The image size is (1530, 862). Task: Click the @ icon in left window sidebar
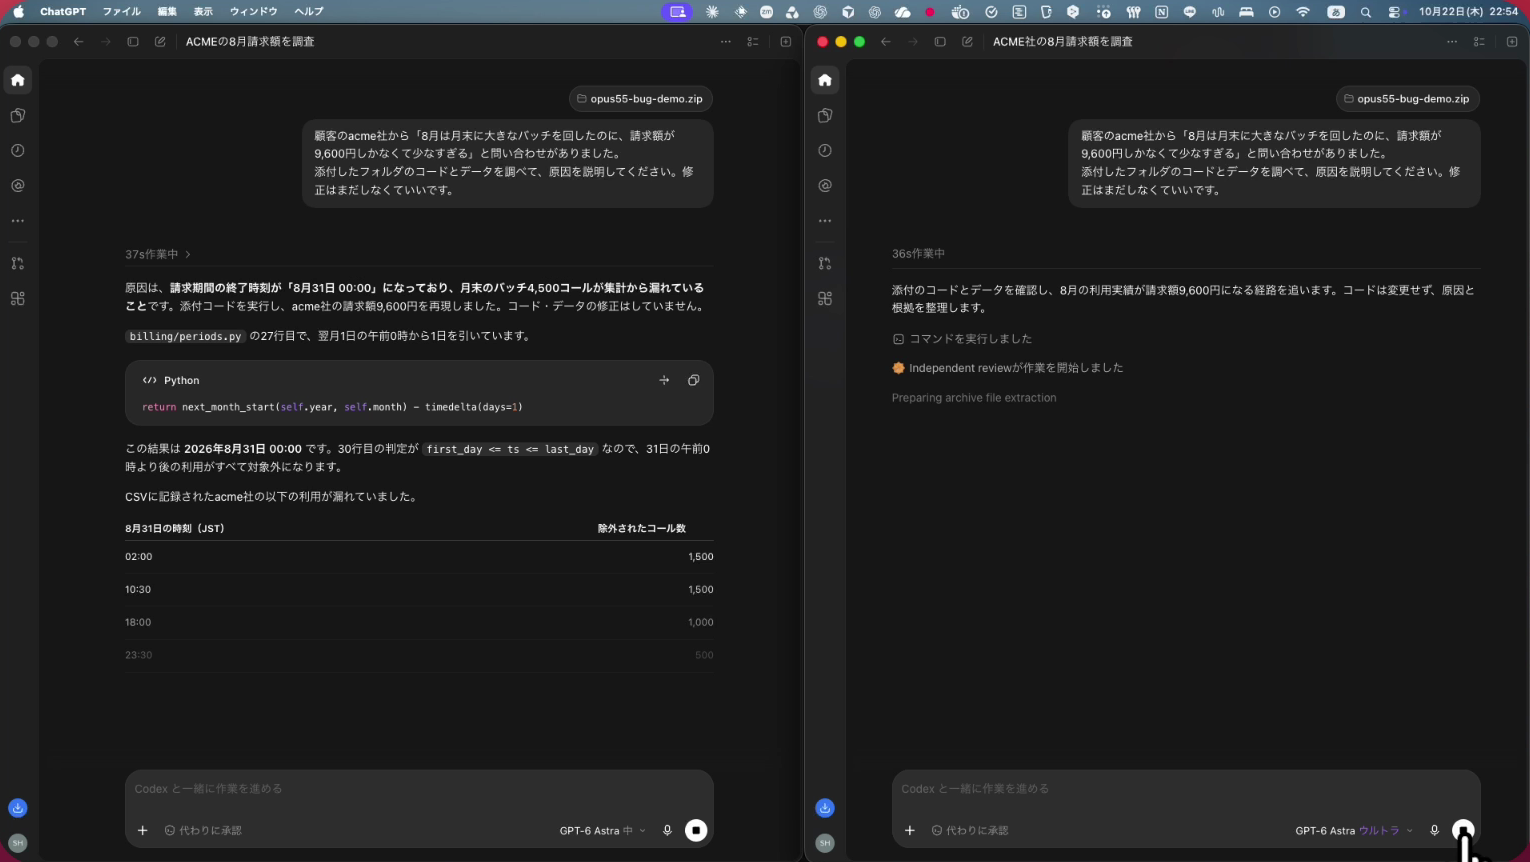[x=18, y=186]
